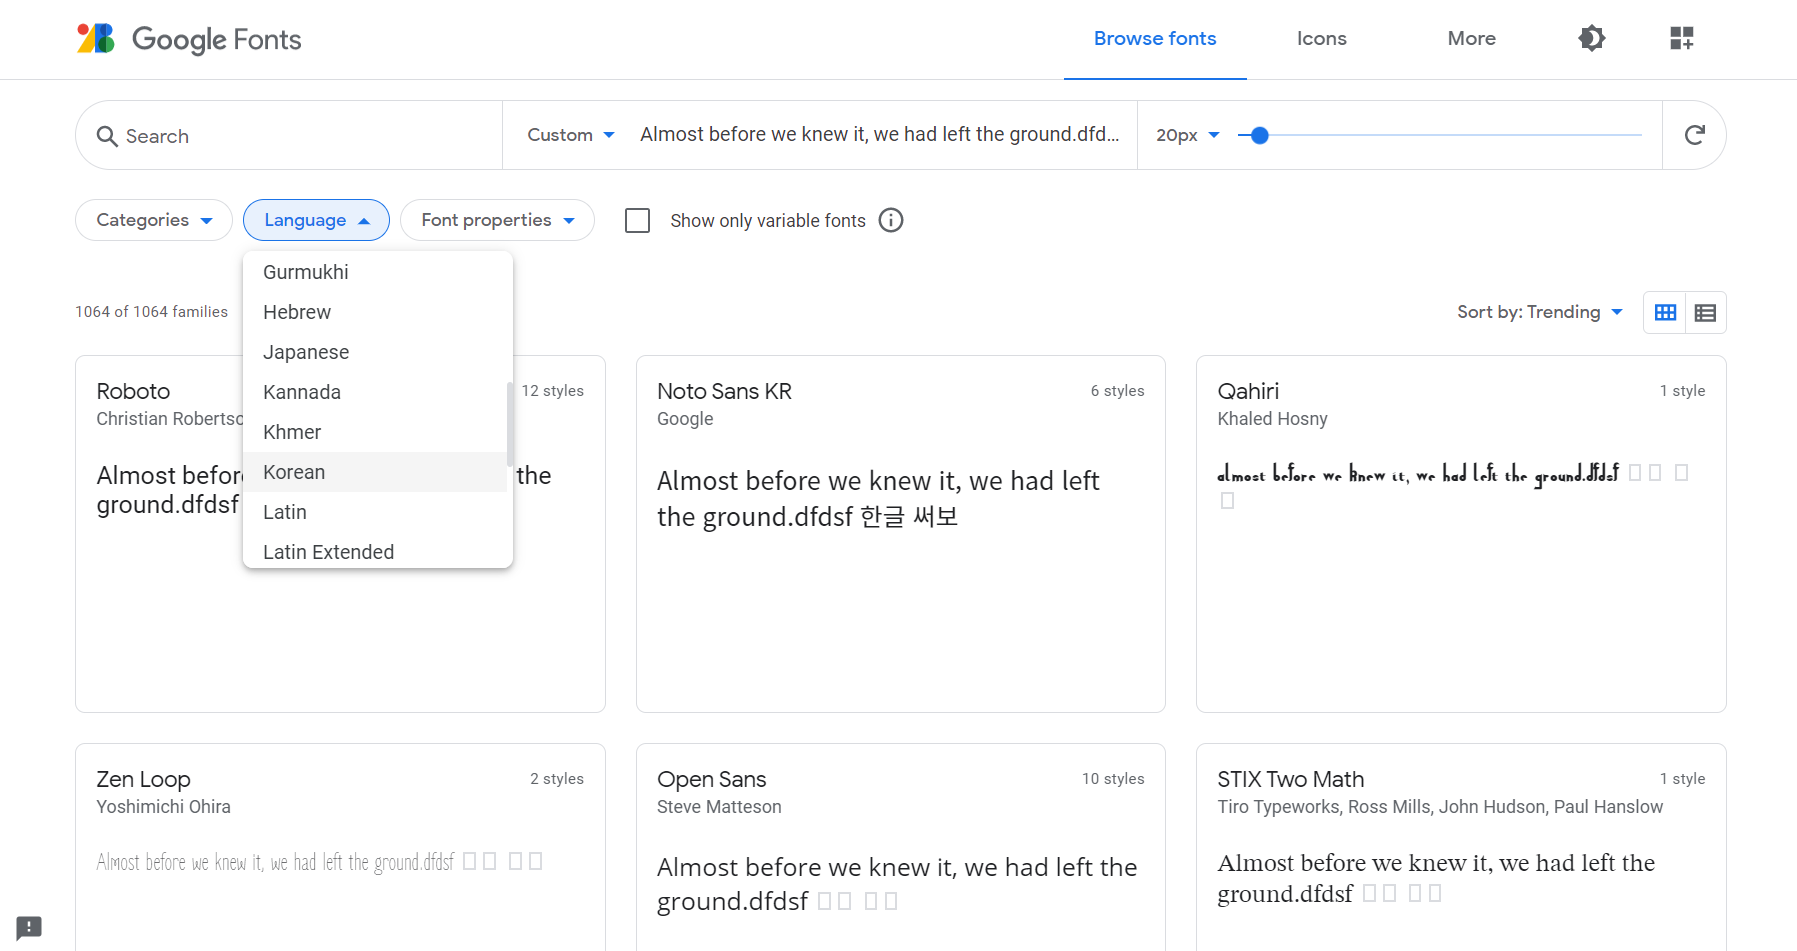Expand the Font properties filter

pyautogui.click(x=497, y=220)
